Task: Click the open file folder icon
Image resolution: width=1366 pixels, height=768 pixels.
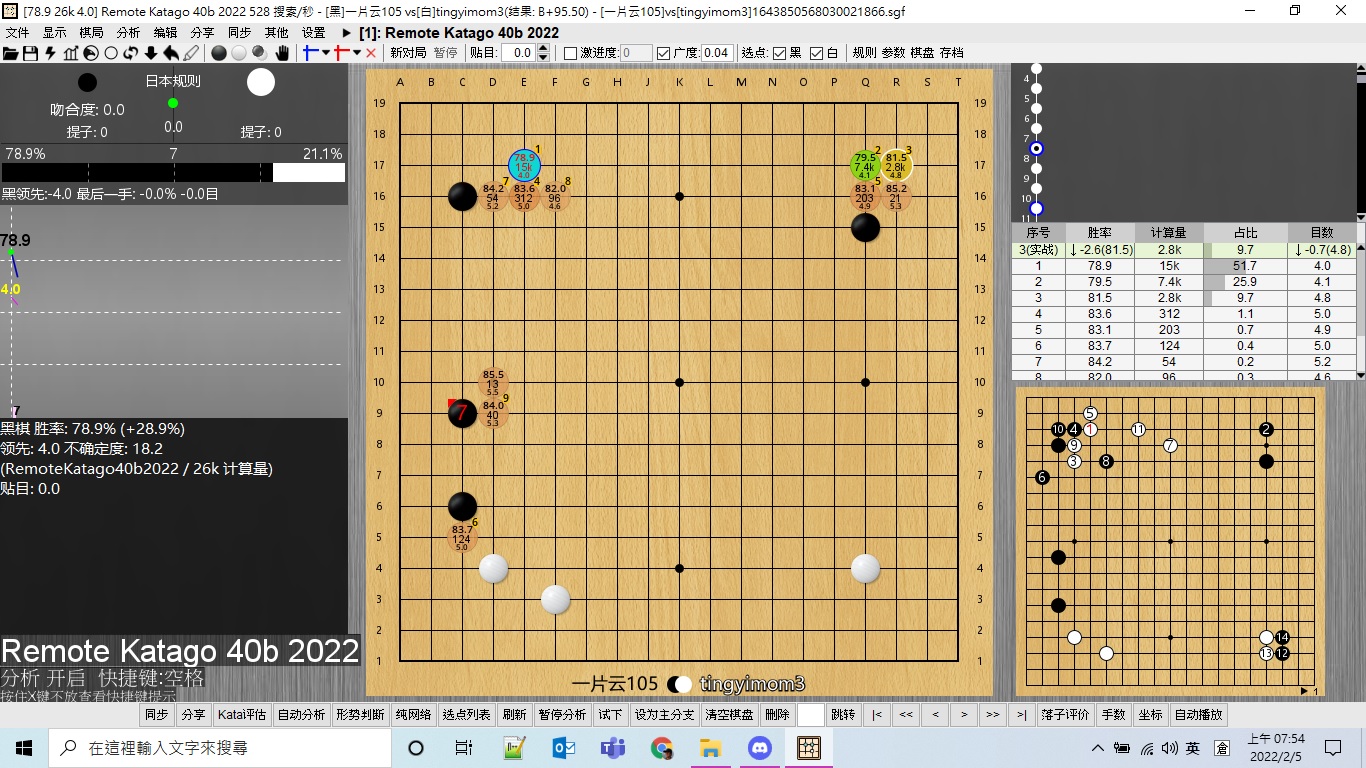Action: click(x=10, y=52)
